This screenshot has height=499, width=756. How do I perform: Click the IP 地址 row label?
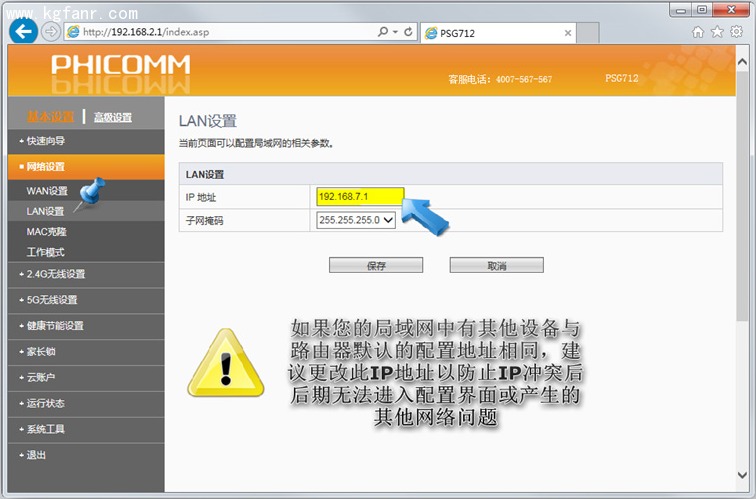coord(201,197)
